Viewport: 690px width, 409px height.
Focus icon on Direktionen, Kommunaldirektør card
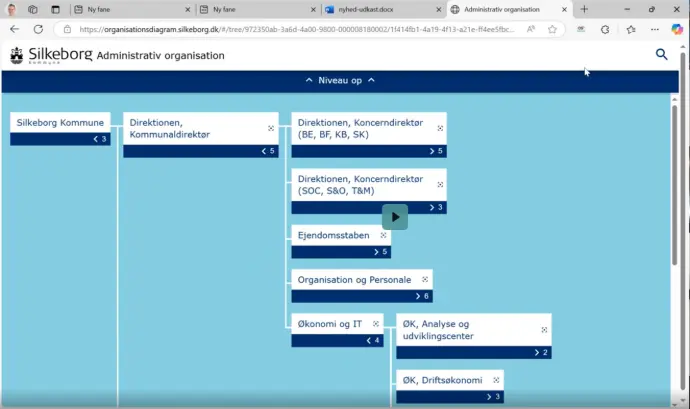271,128
